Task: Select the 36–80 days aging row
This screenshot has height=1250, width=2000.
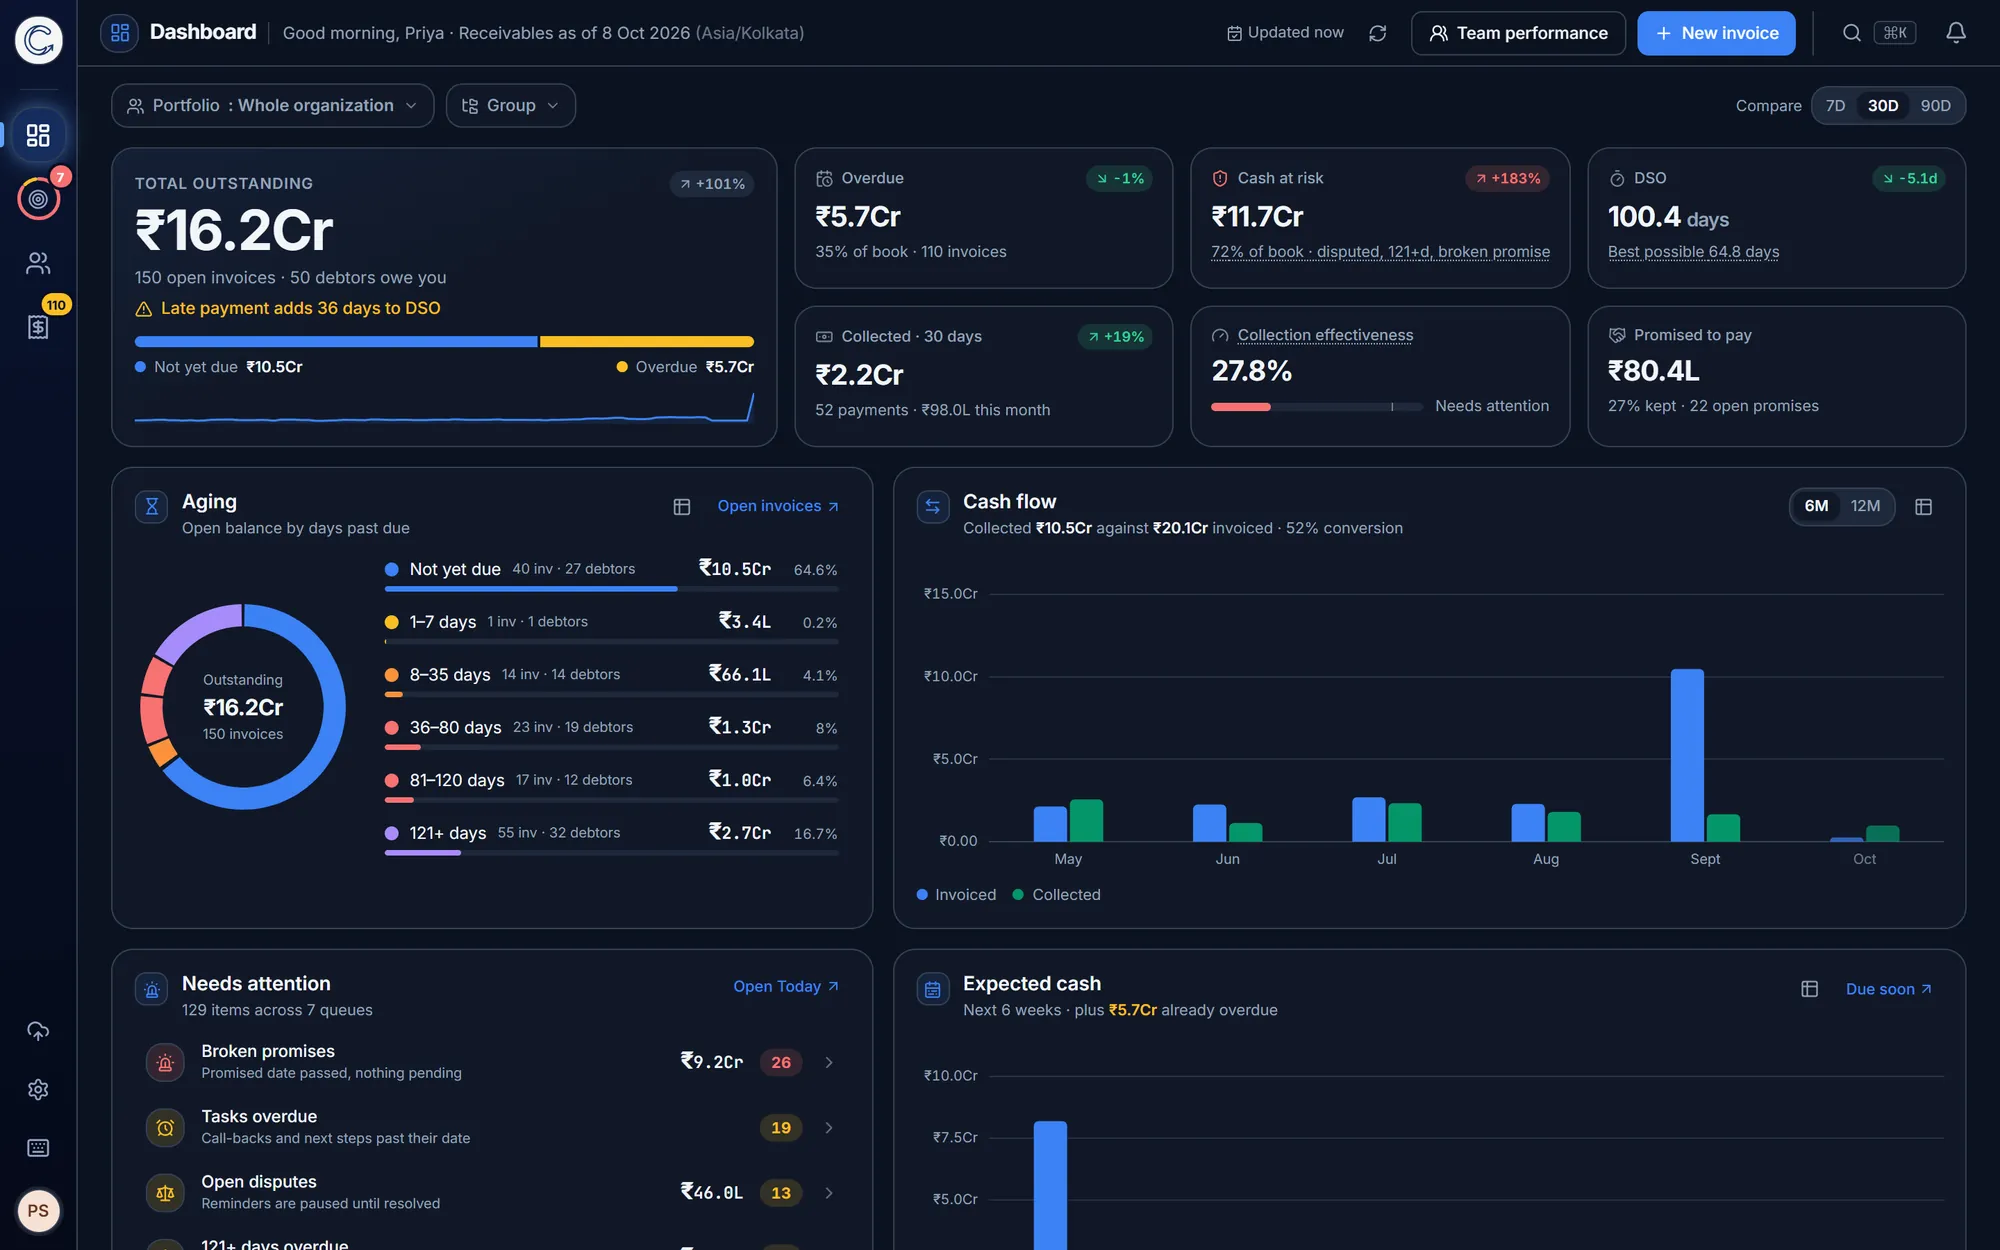Action: coord(611,732)
